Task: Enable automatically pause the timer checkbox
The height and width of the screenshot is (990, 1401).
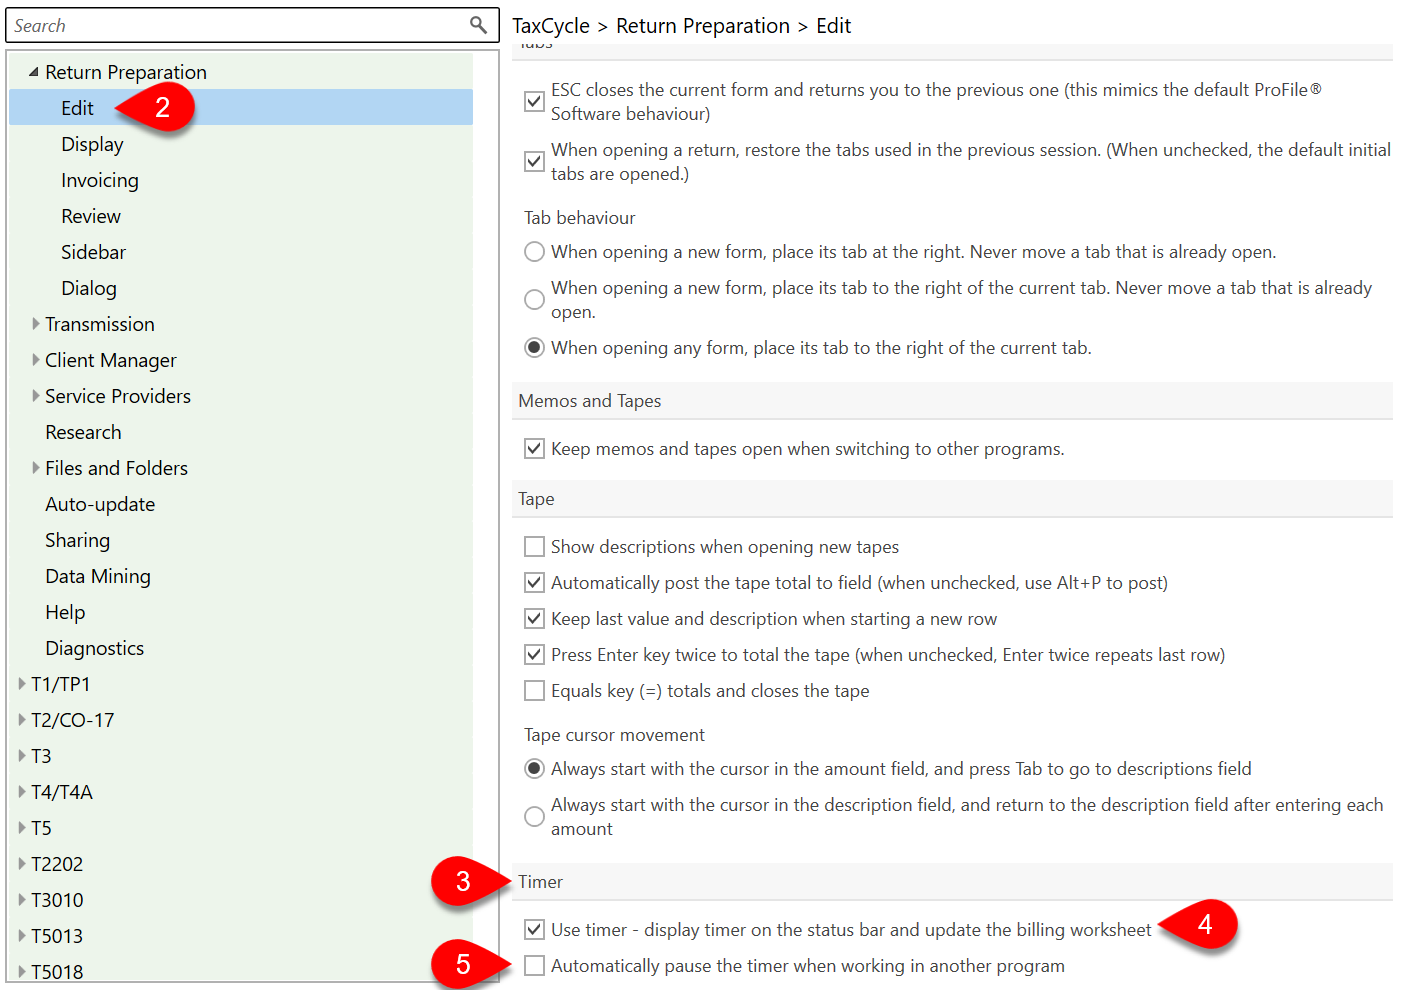Action: point(535,966)
